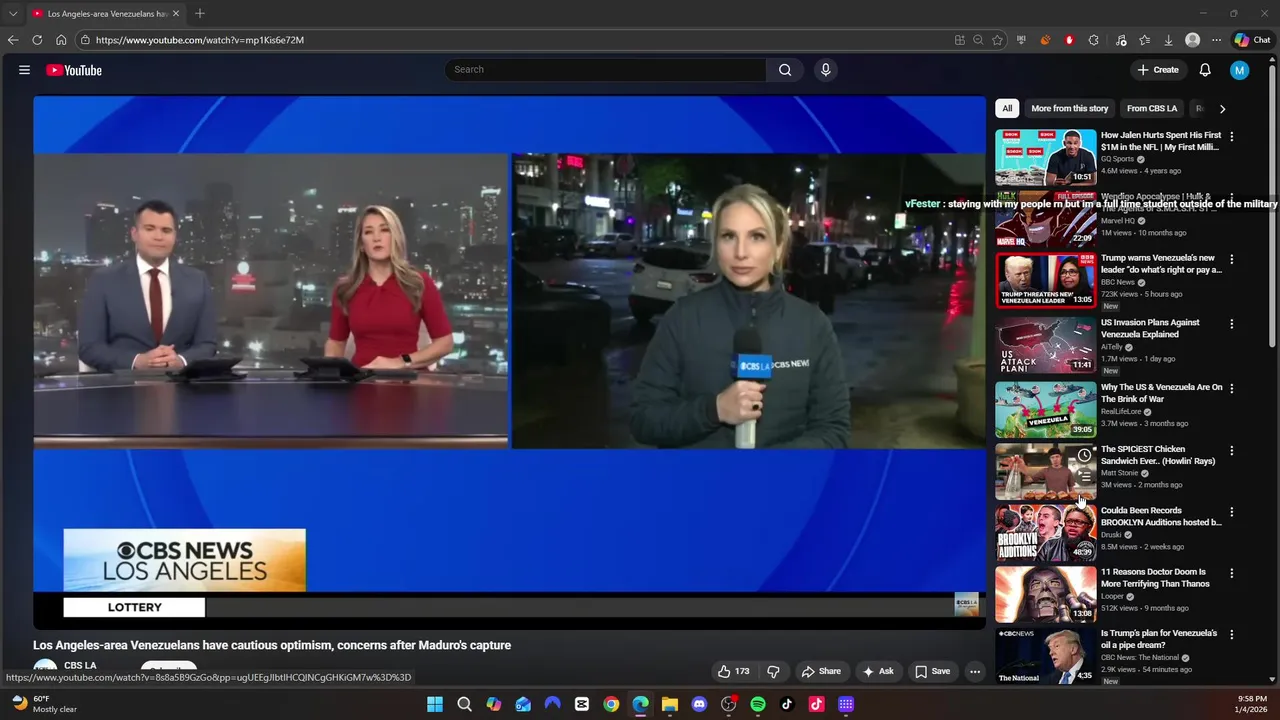The width and height of the screenshot is (1280, 720).
Task: Open the weather widget in taskbar
Action: 44,704
